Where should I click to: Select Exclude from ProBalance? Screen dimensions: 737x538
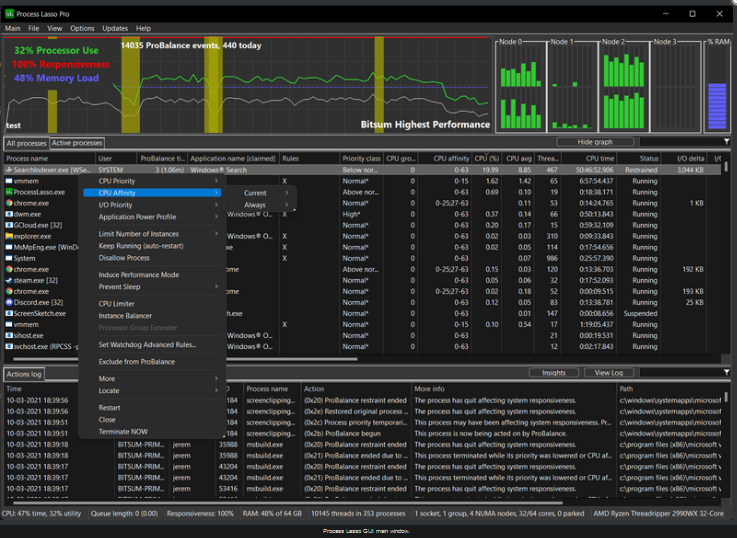(137, 362)
